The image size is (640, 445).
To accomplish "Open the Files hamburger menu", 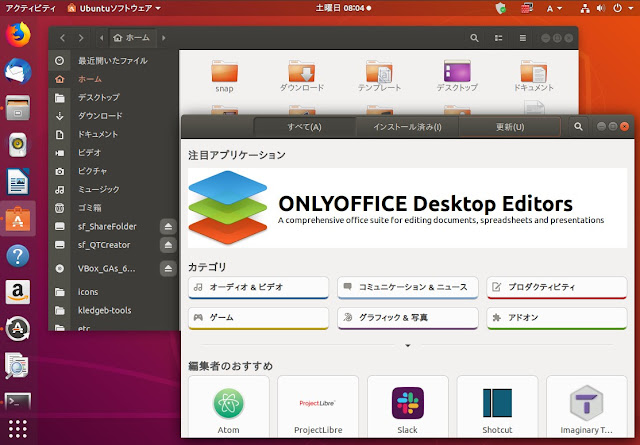I will [522, 38].
